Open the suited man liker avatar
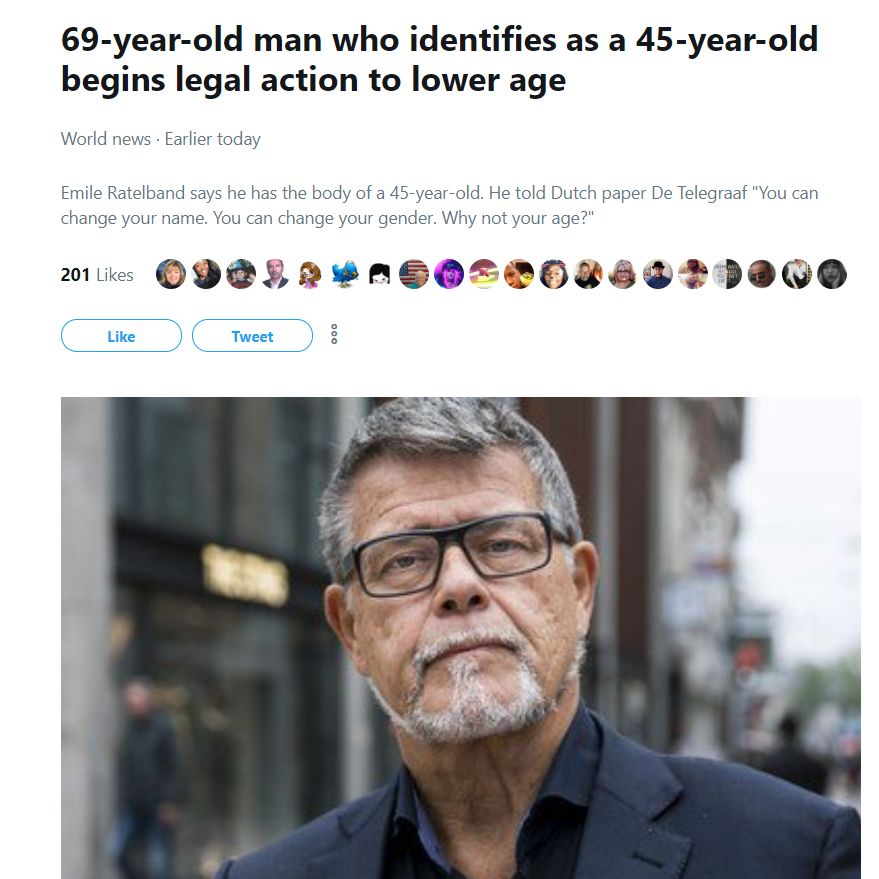 (275, 274)
